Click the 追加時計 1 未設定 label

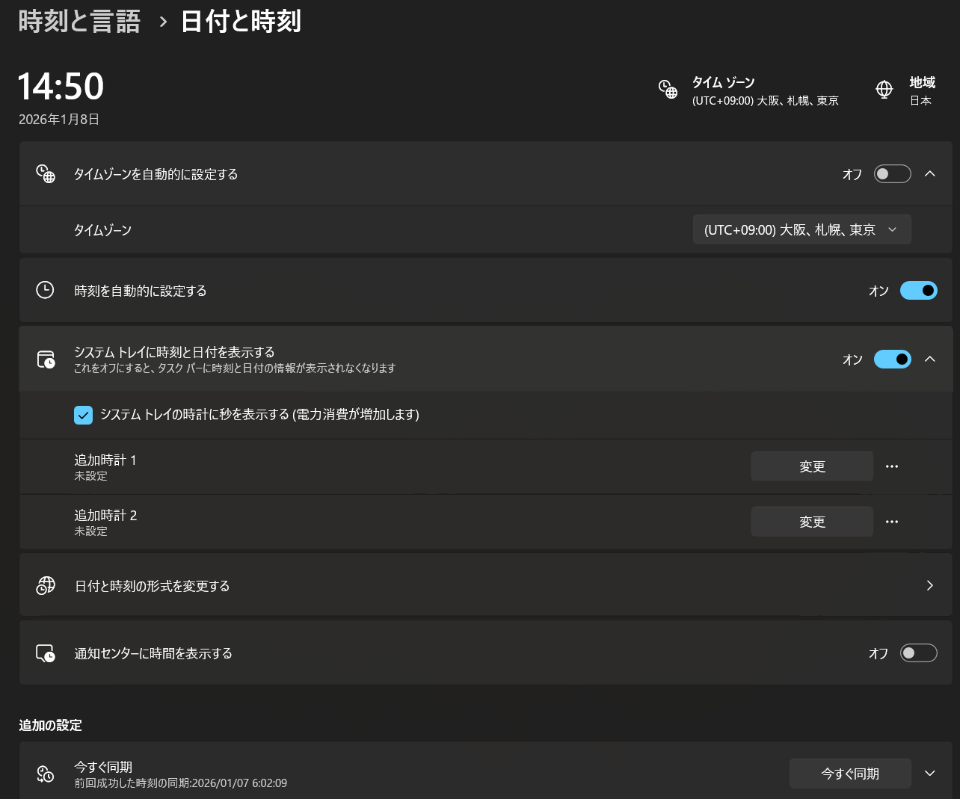[x=105, y=467]
